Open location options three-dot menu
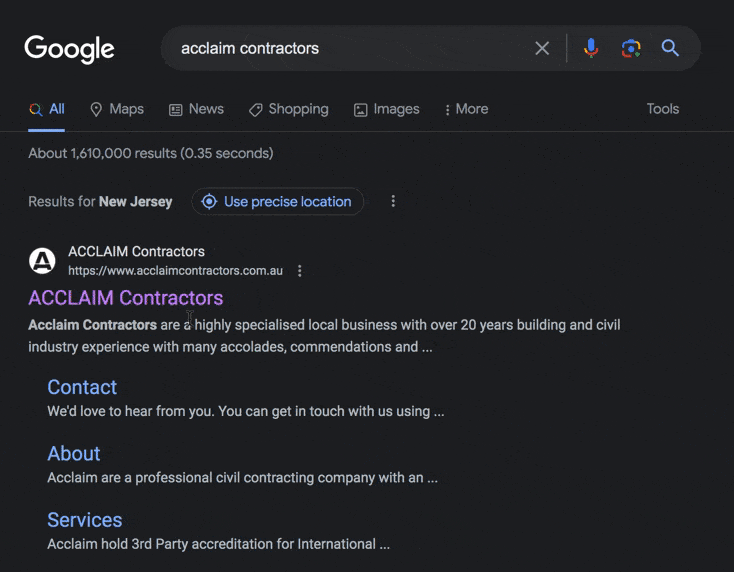Image resolution: width=734 pixels, height=572 pixels. click(393, 201)
